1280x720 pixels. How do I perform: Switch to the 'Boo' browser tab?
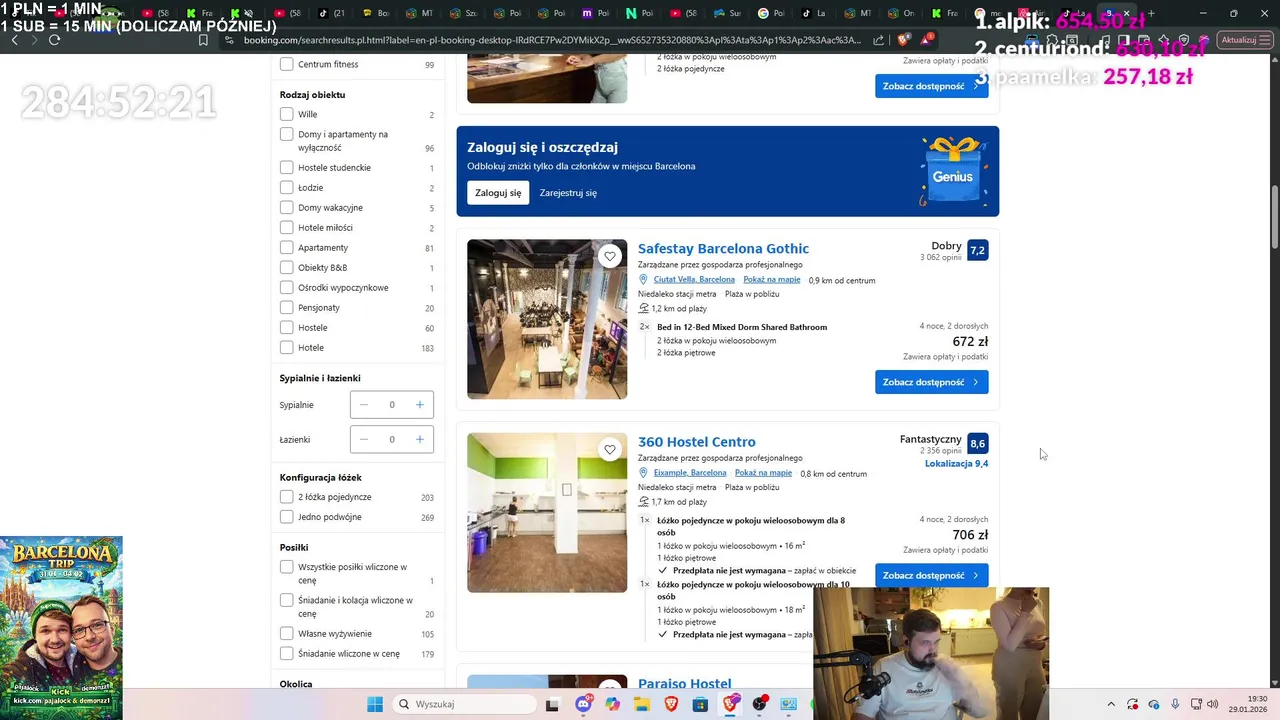click(x=377, y=14)
